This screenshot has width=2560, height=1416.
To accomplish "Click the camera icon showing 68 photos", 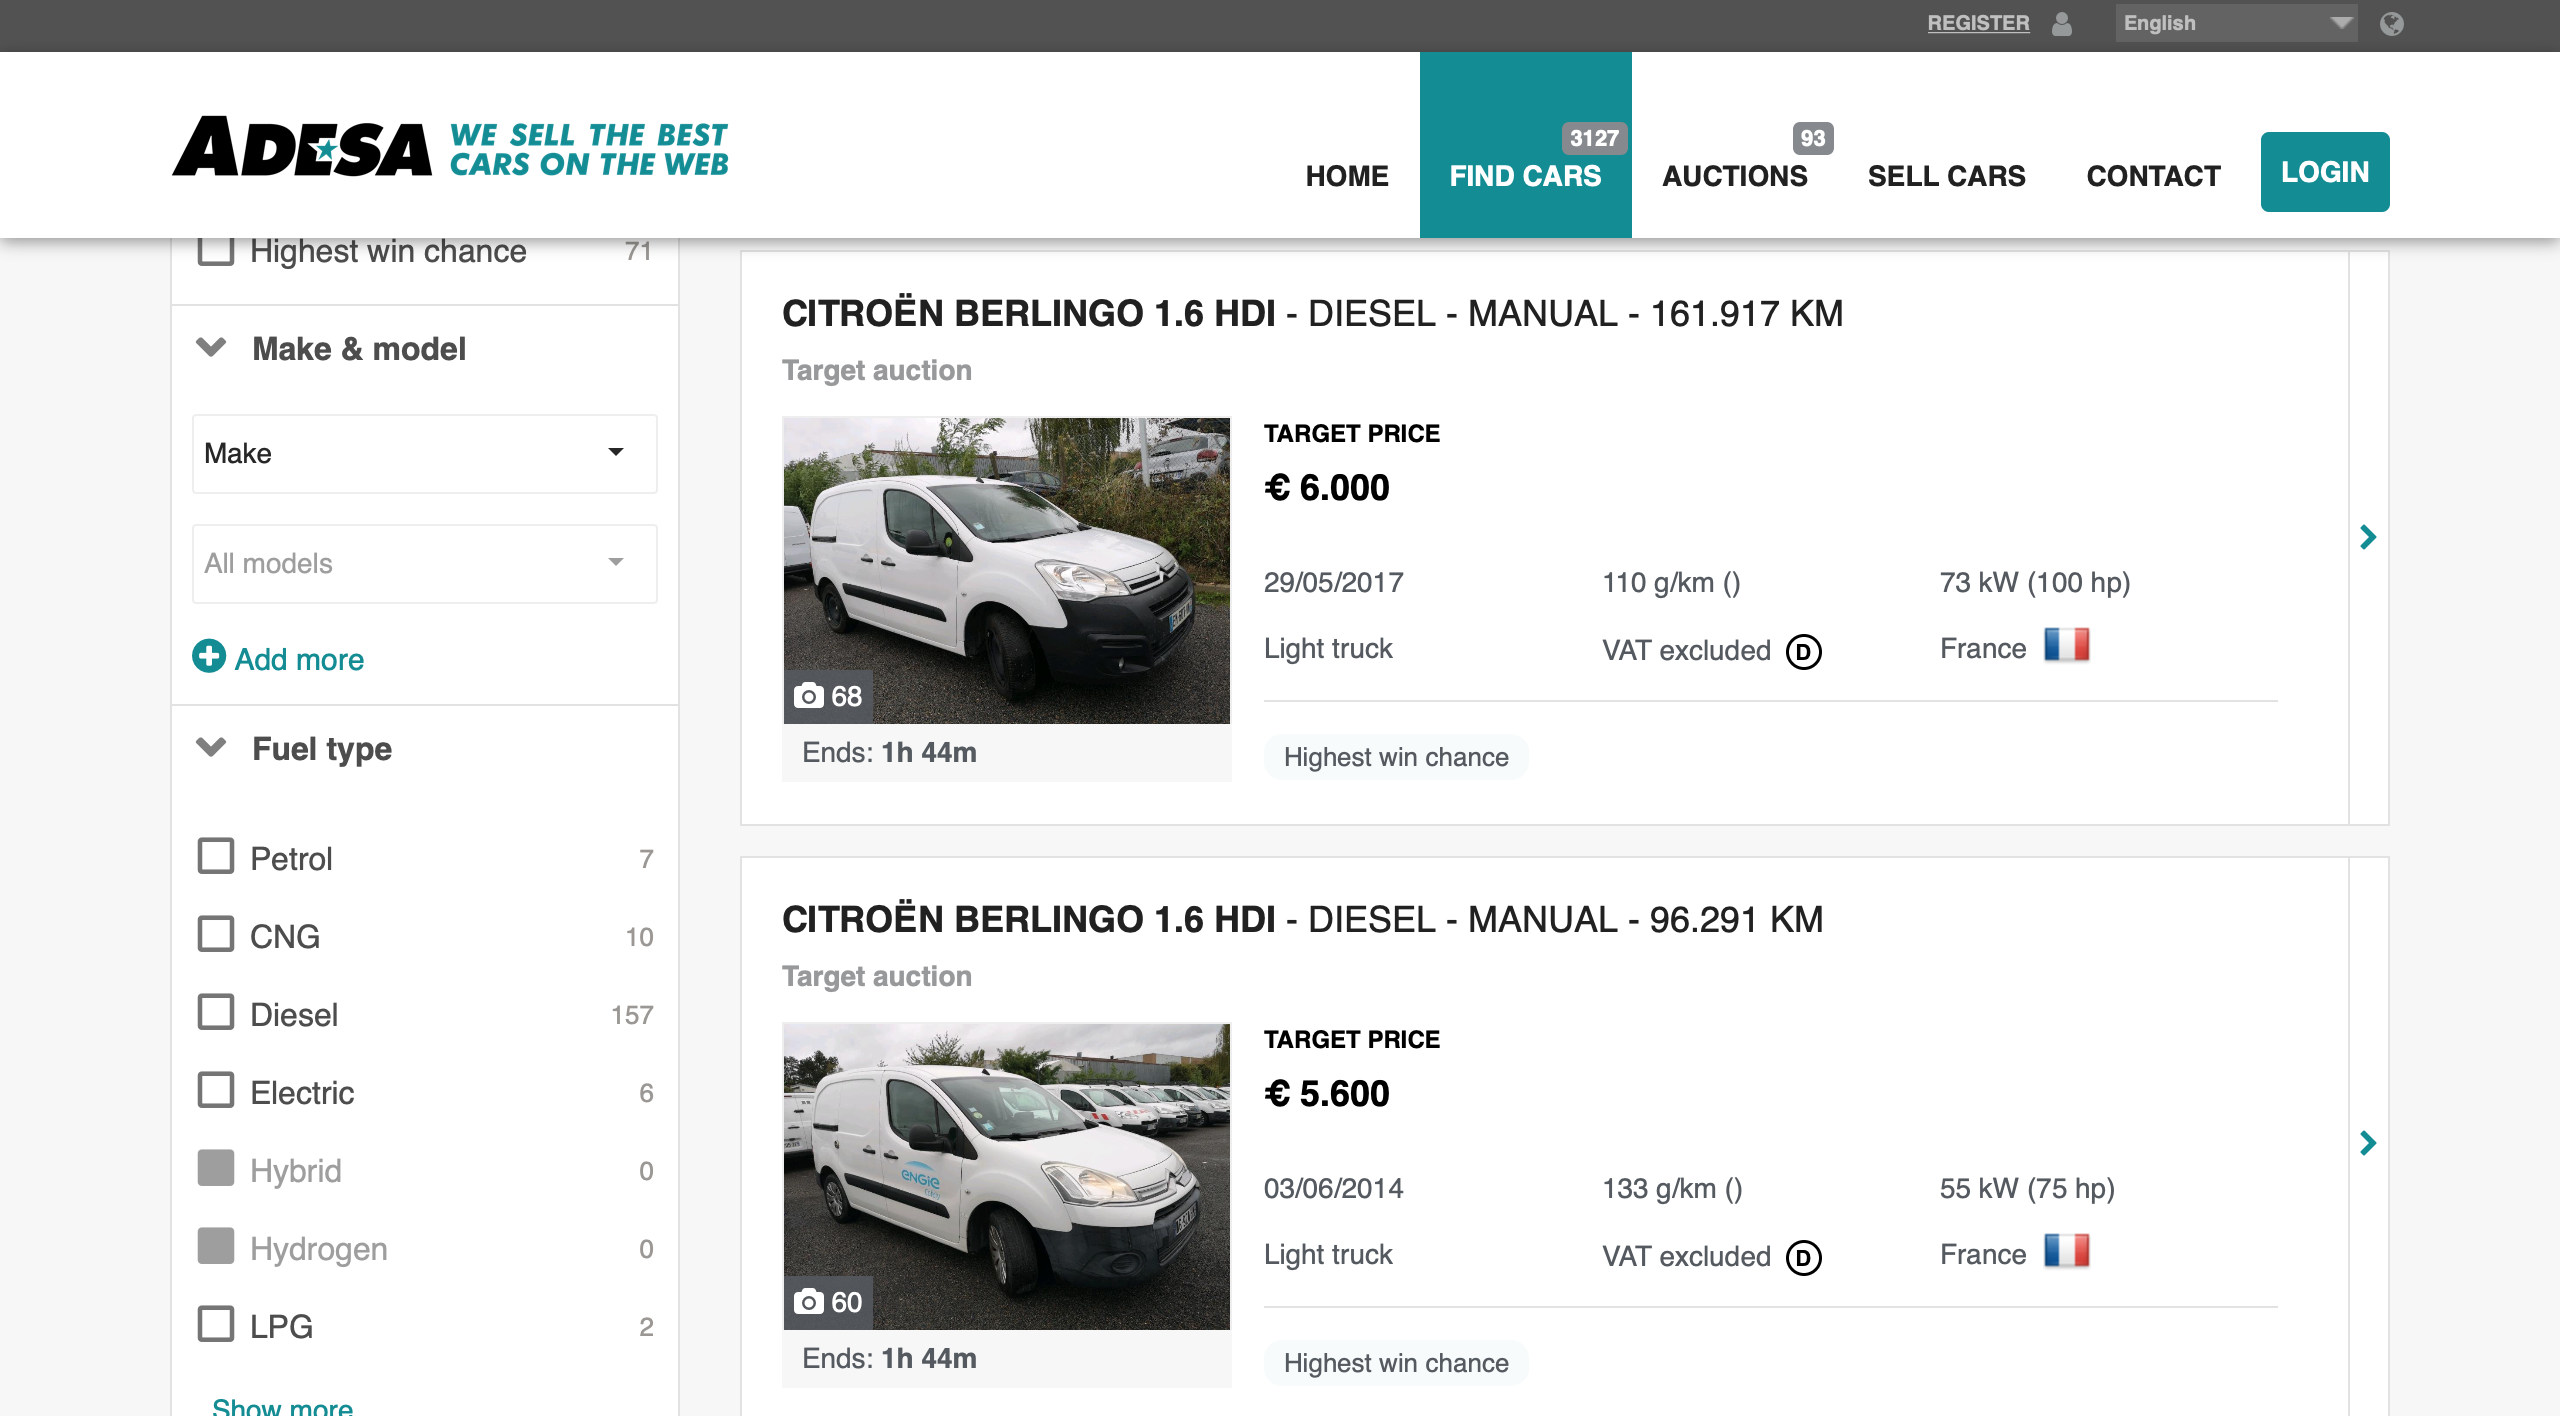I will pyautogui.click(x=808, y=696).
